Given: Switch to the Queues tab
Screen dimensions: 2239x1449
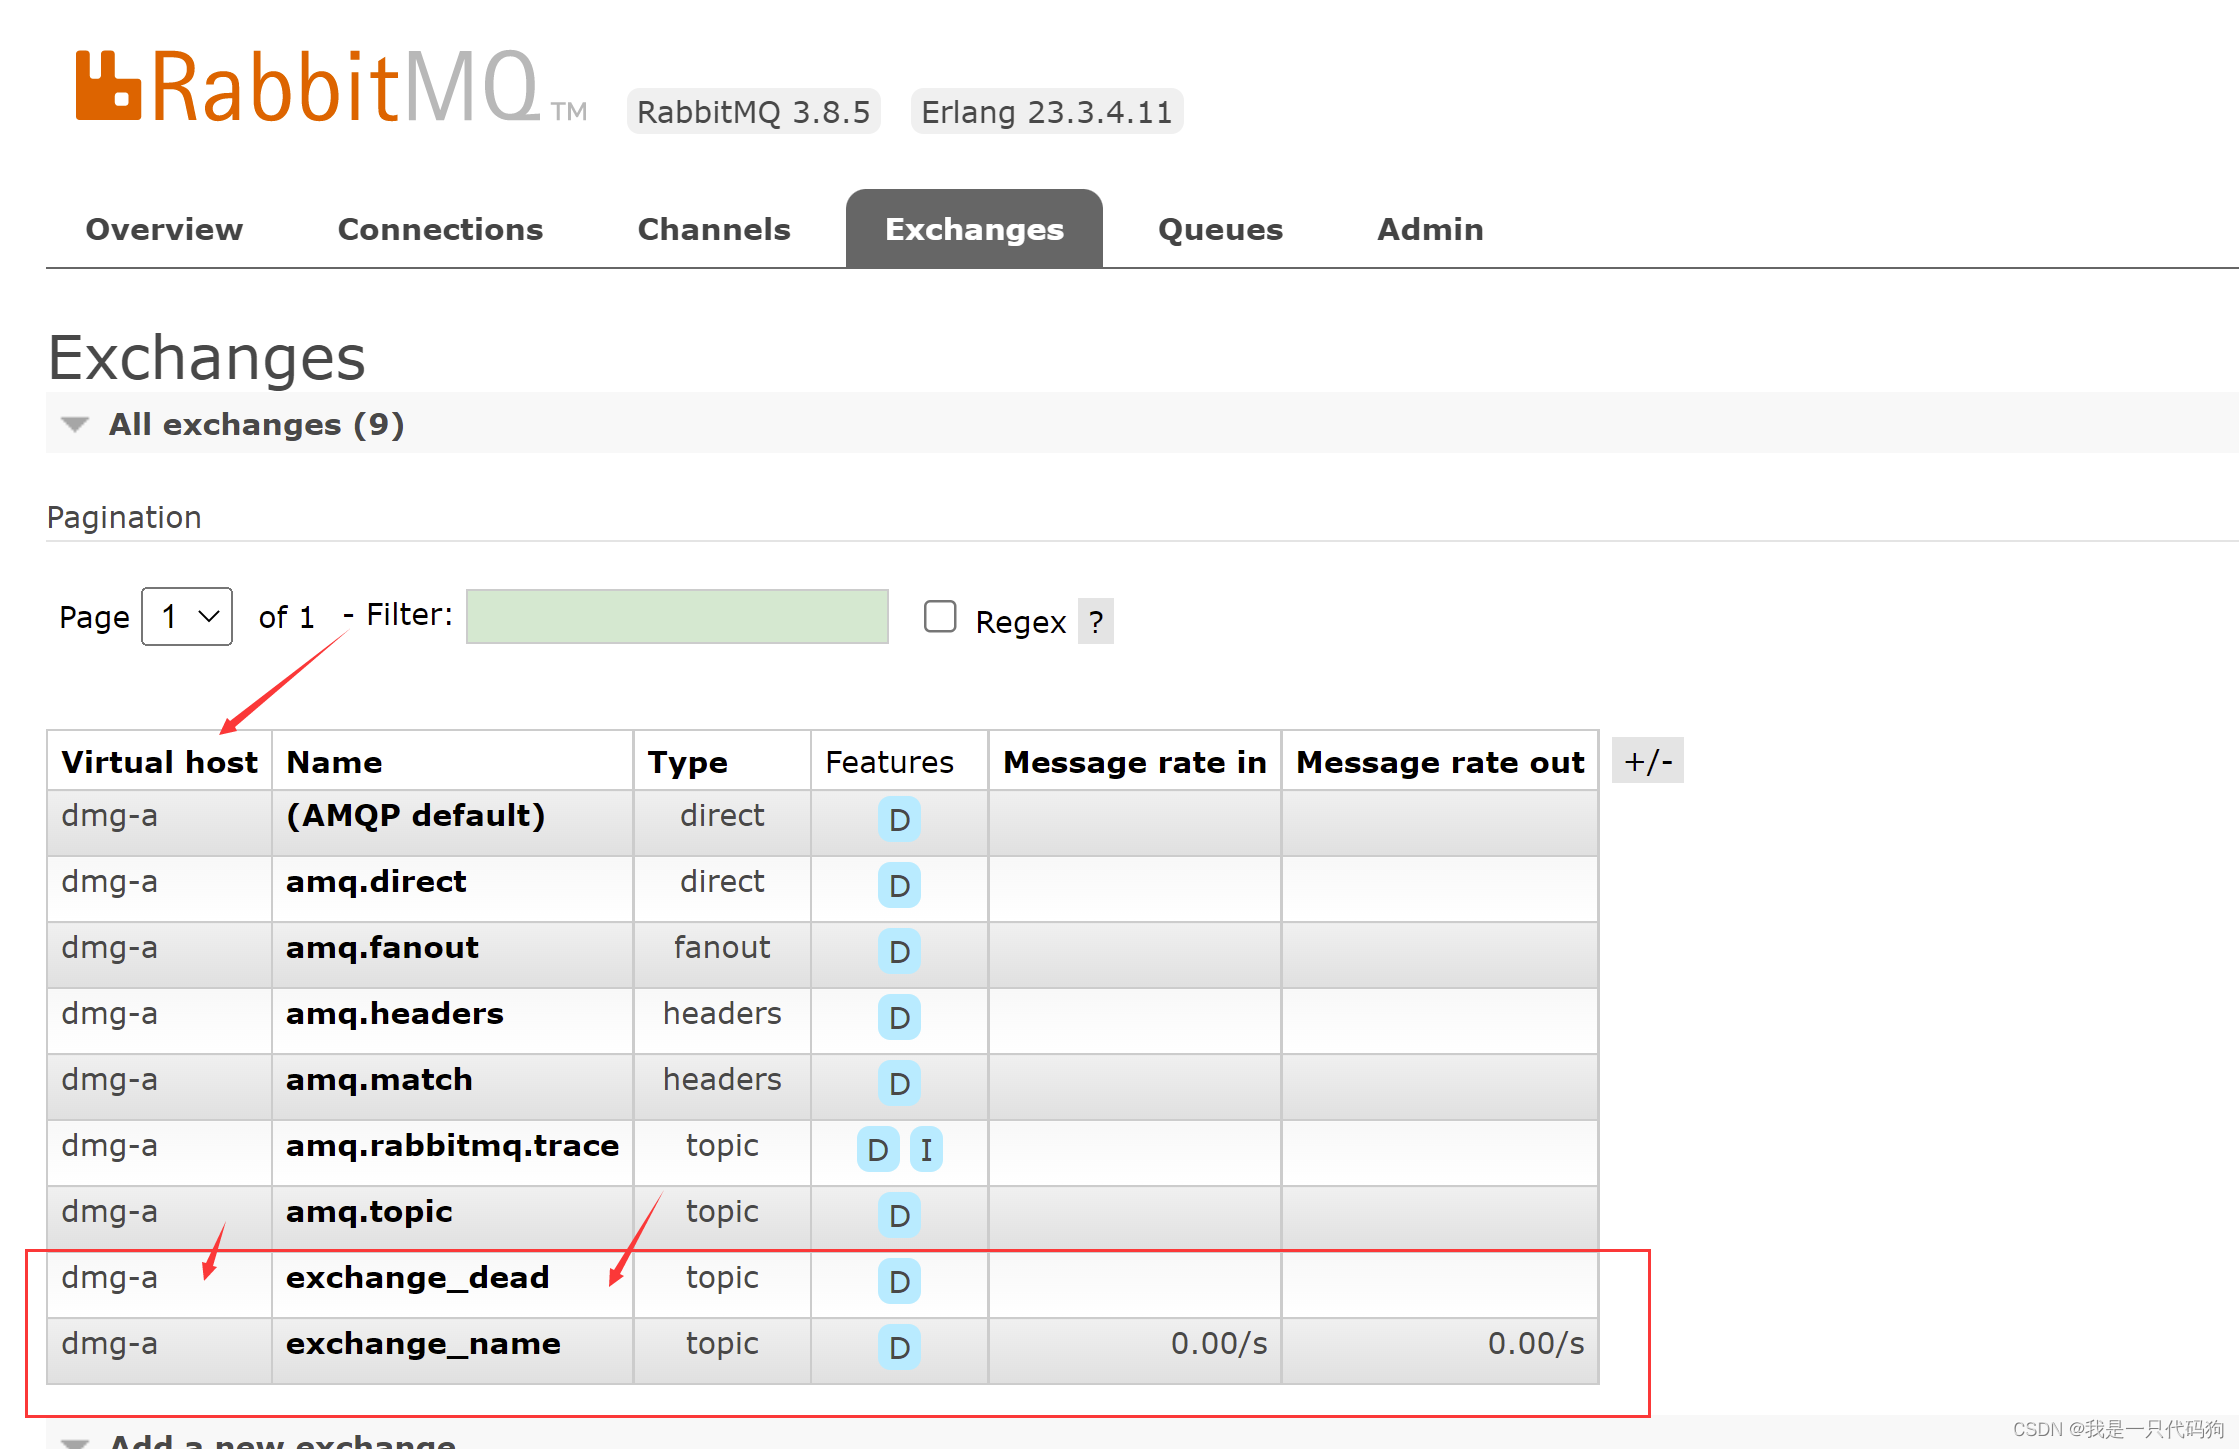Looking at the screenshot, I should 1220,229.
